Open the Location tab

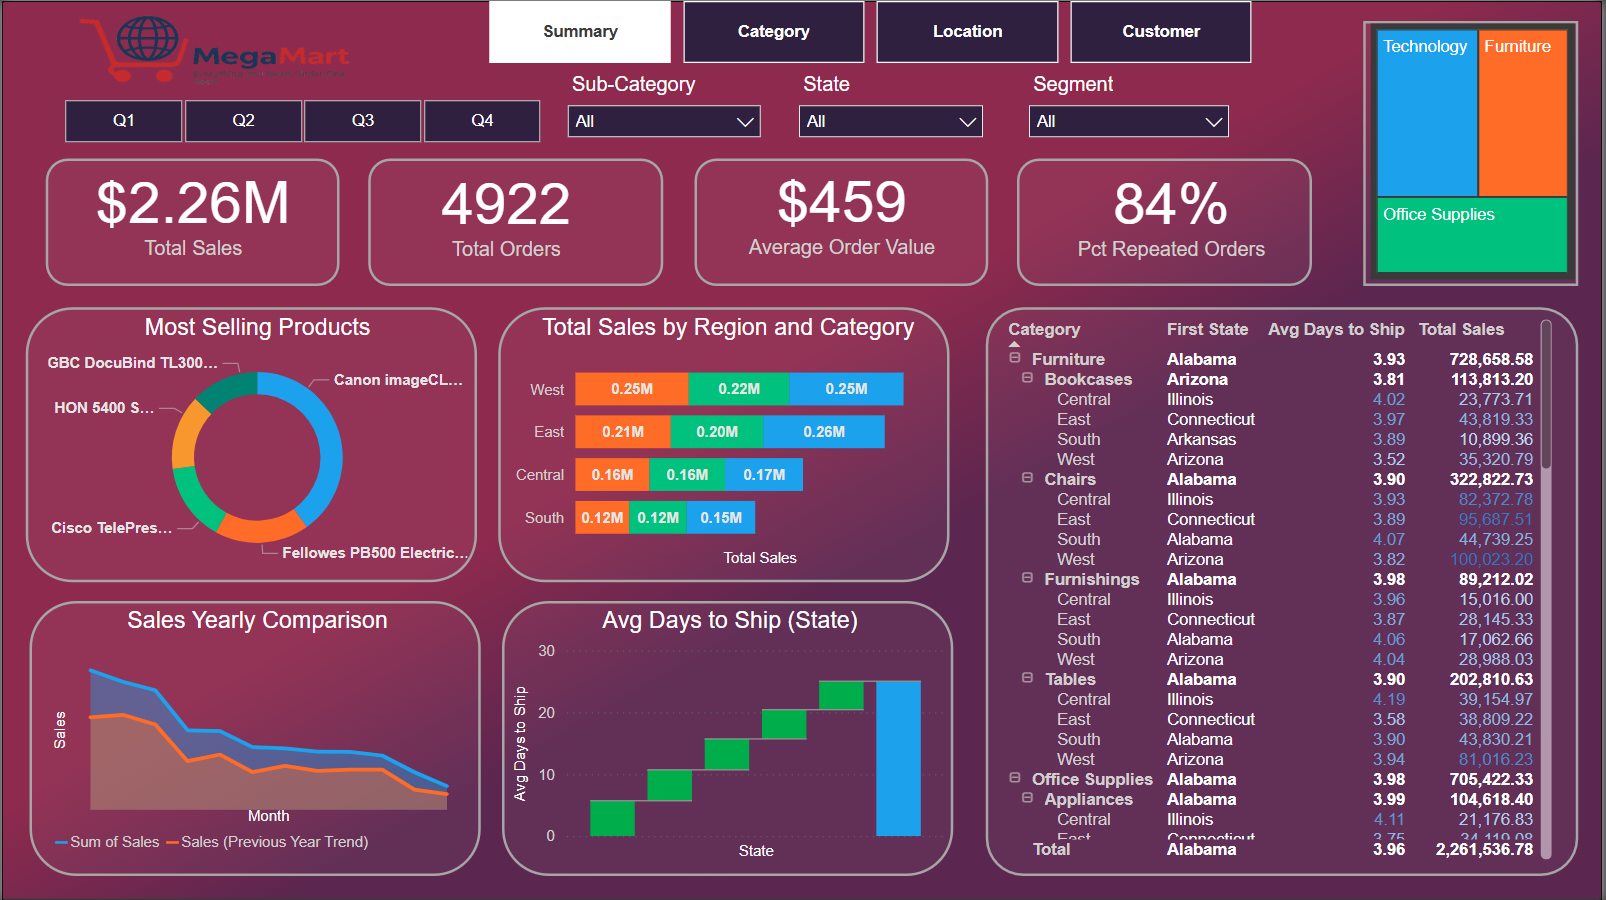tap(966, 31)
